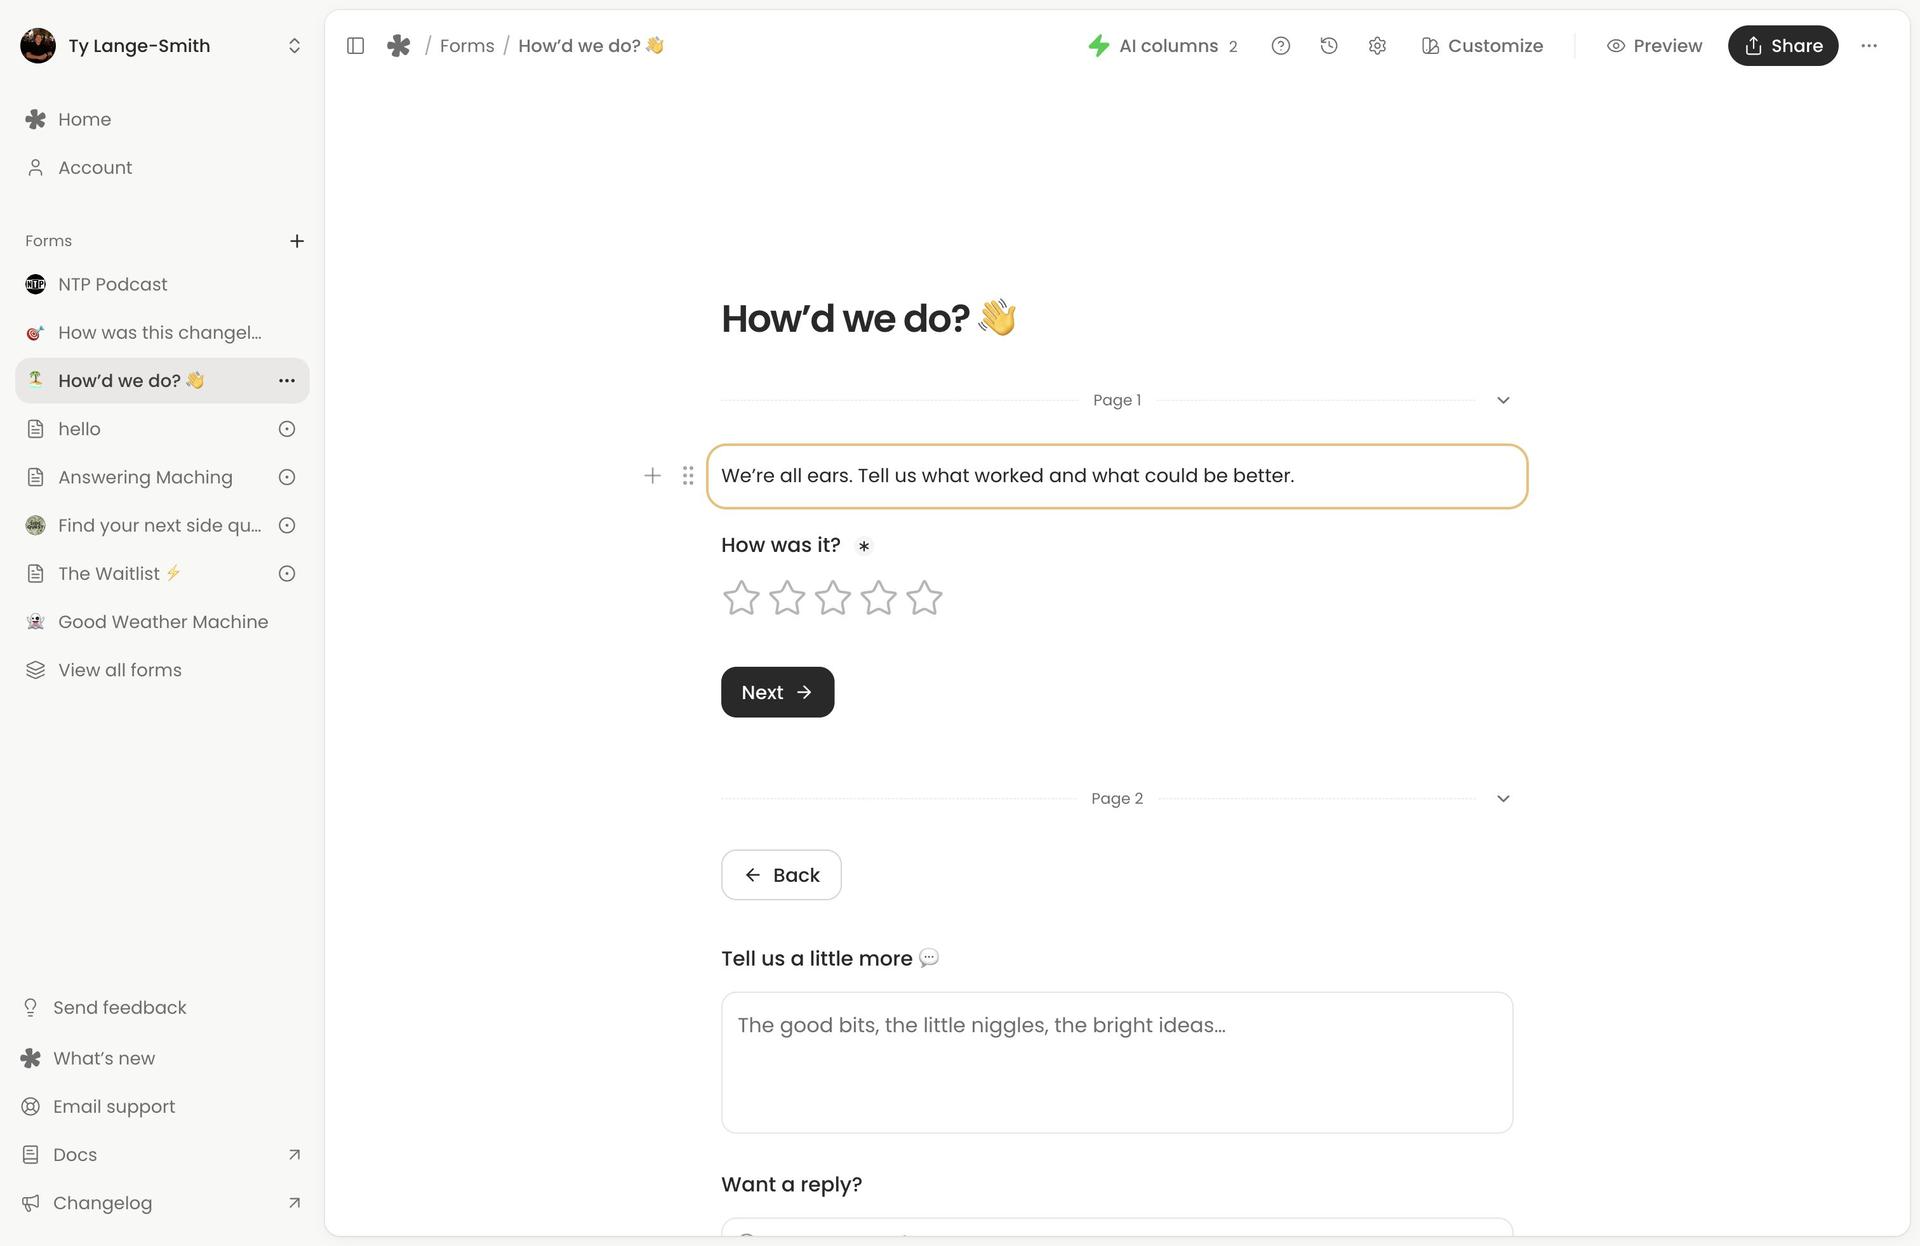1920x1246 pixels.
Task: Click the plus icon to add new form
Action: 297,241
